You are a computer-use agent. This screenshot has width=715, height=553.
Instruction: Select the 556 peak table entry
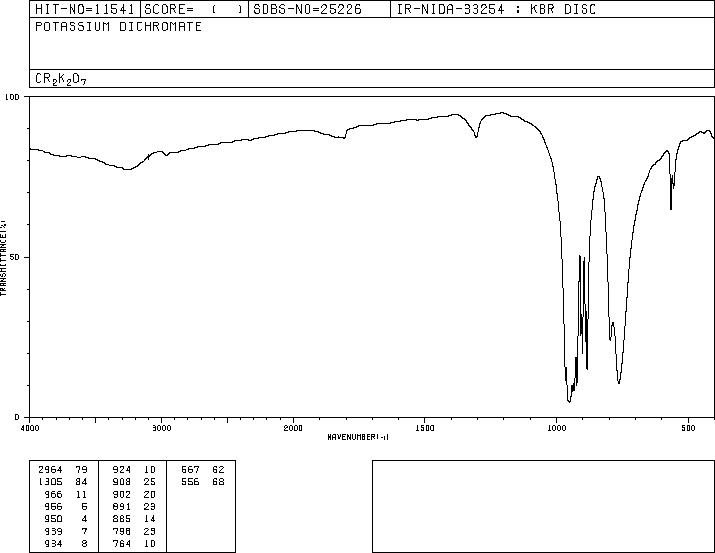(190, 482)
